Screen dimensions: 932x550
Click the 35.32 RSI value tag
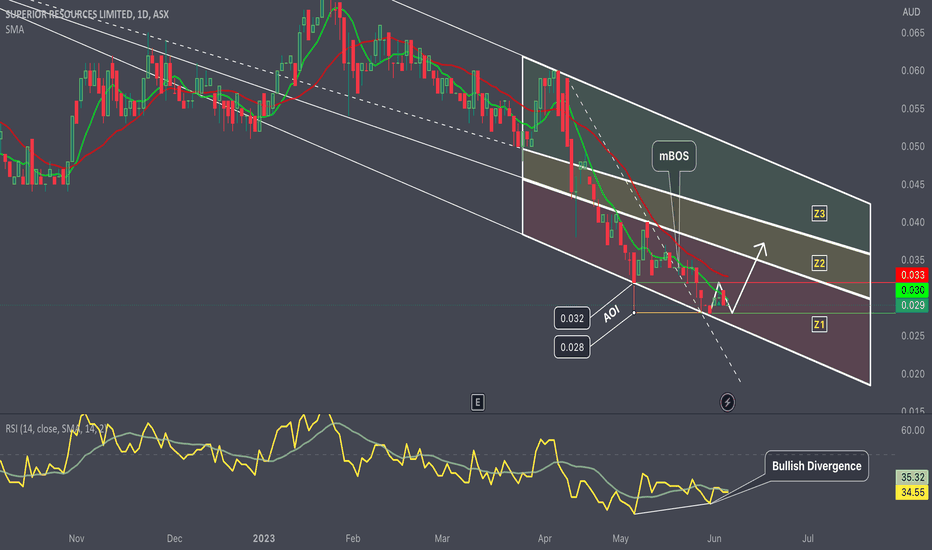tap(912, 477)
